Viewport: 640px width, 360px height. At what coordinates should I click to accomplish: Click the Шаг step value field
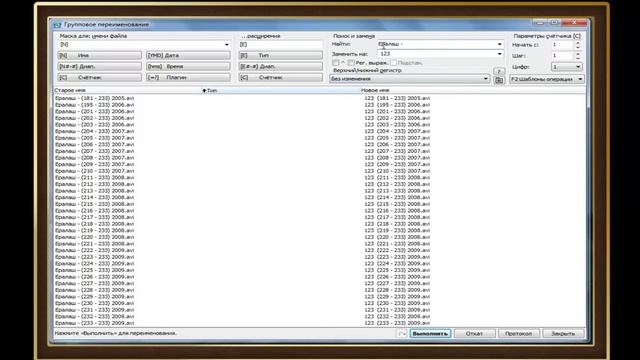point(562,56)
